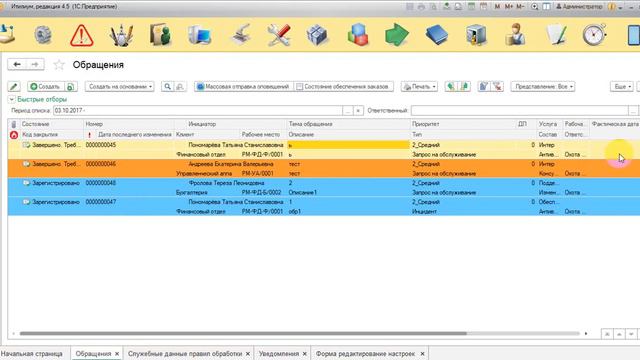
Task: Open the gray crate box section icon
Action: (317, 35)
